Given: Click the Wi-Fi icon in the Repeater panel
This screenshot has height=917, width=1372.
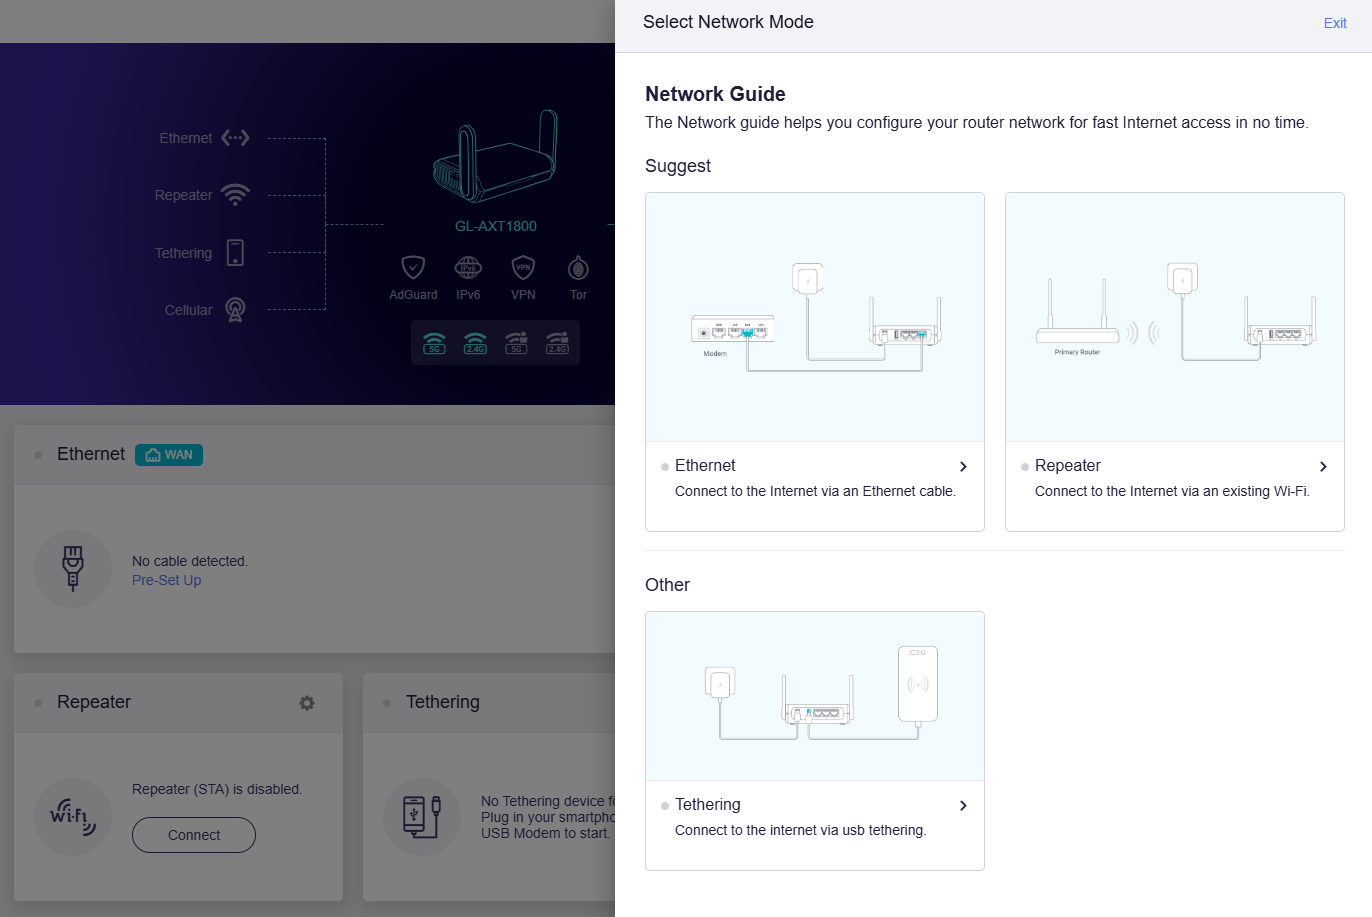Looking at the screenshot, I should click(72, 817).
